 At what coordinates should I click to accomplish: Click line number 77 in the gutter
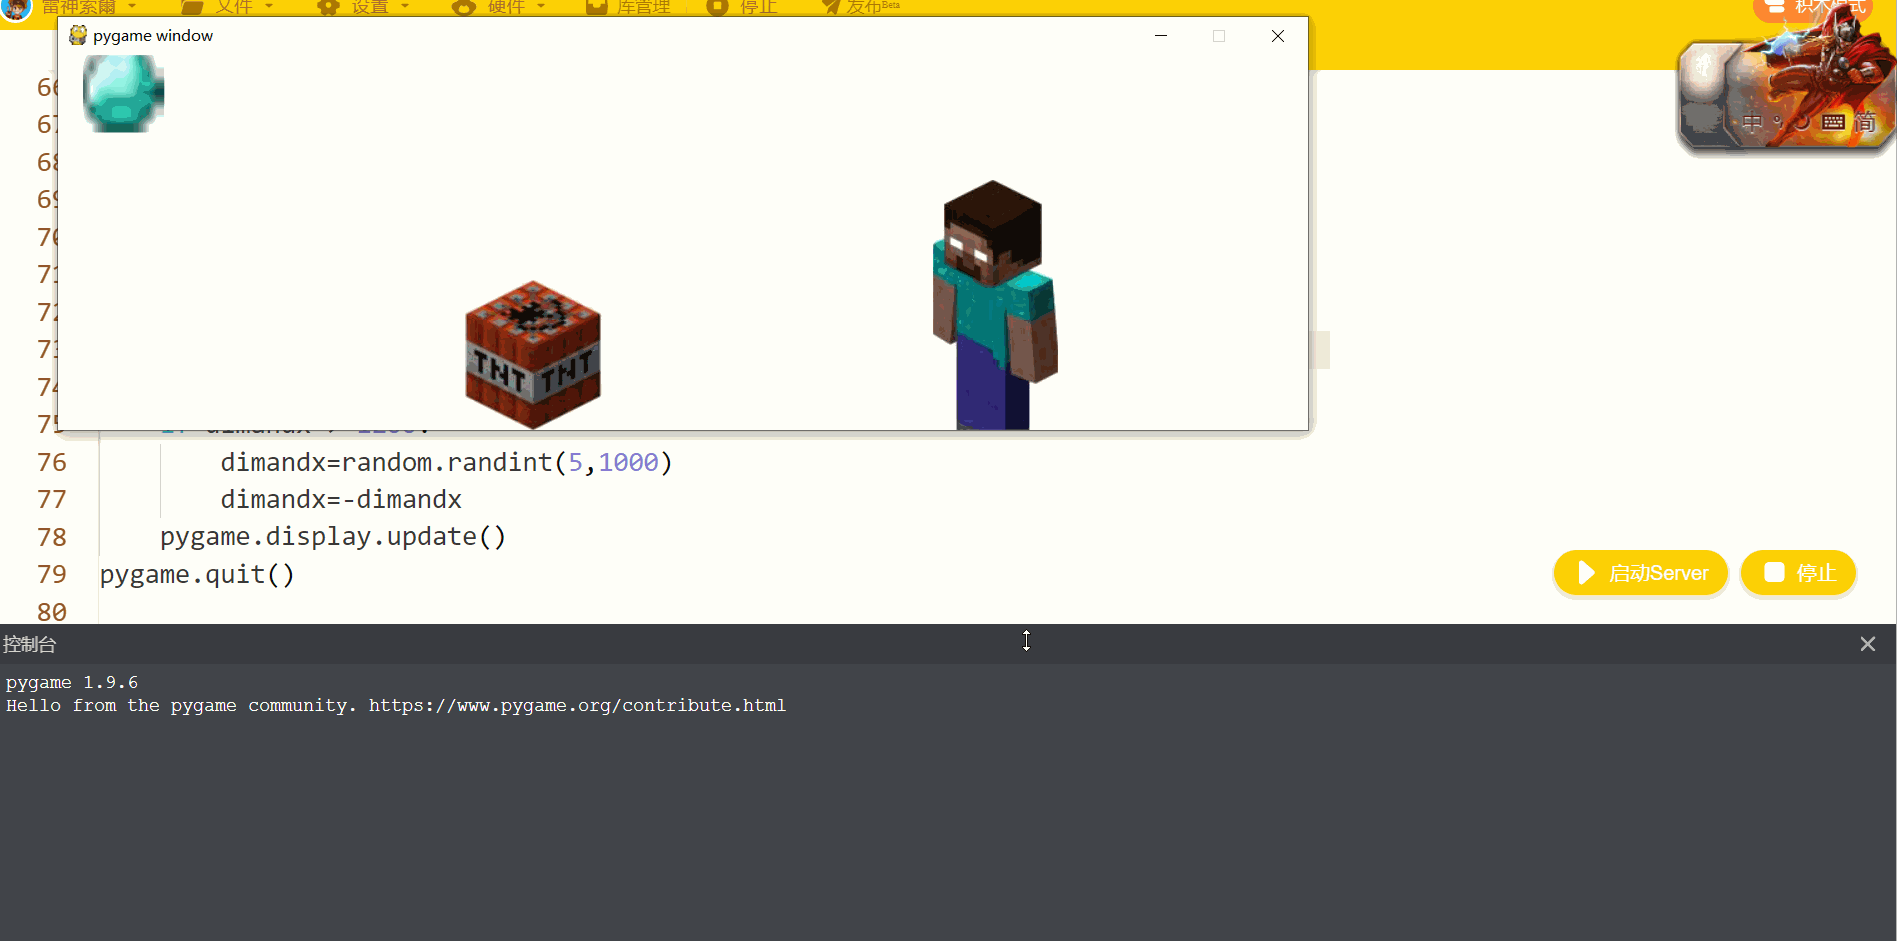tap(52, 499)
